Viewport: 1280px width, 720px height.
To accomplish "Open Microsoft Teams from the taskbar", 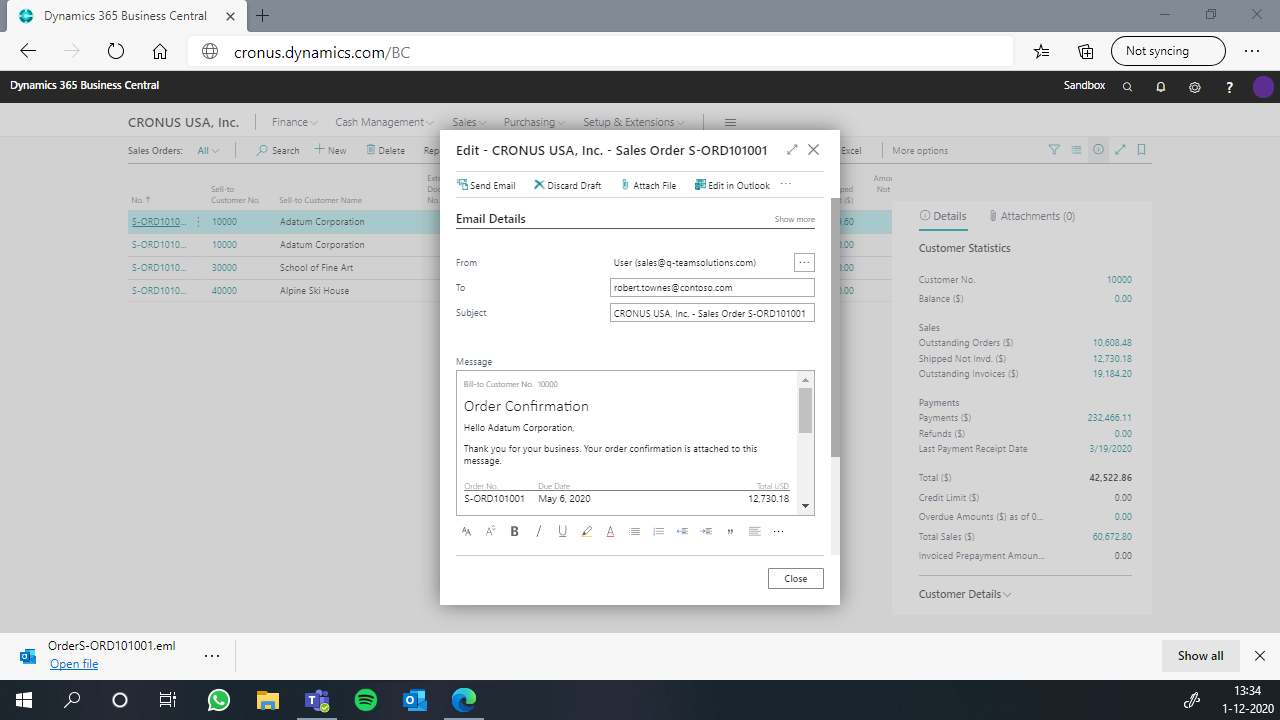I will (317, 700).
